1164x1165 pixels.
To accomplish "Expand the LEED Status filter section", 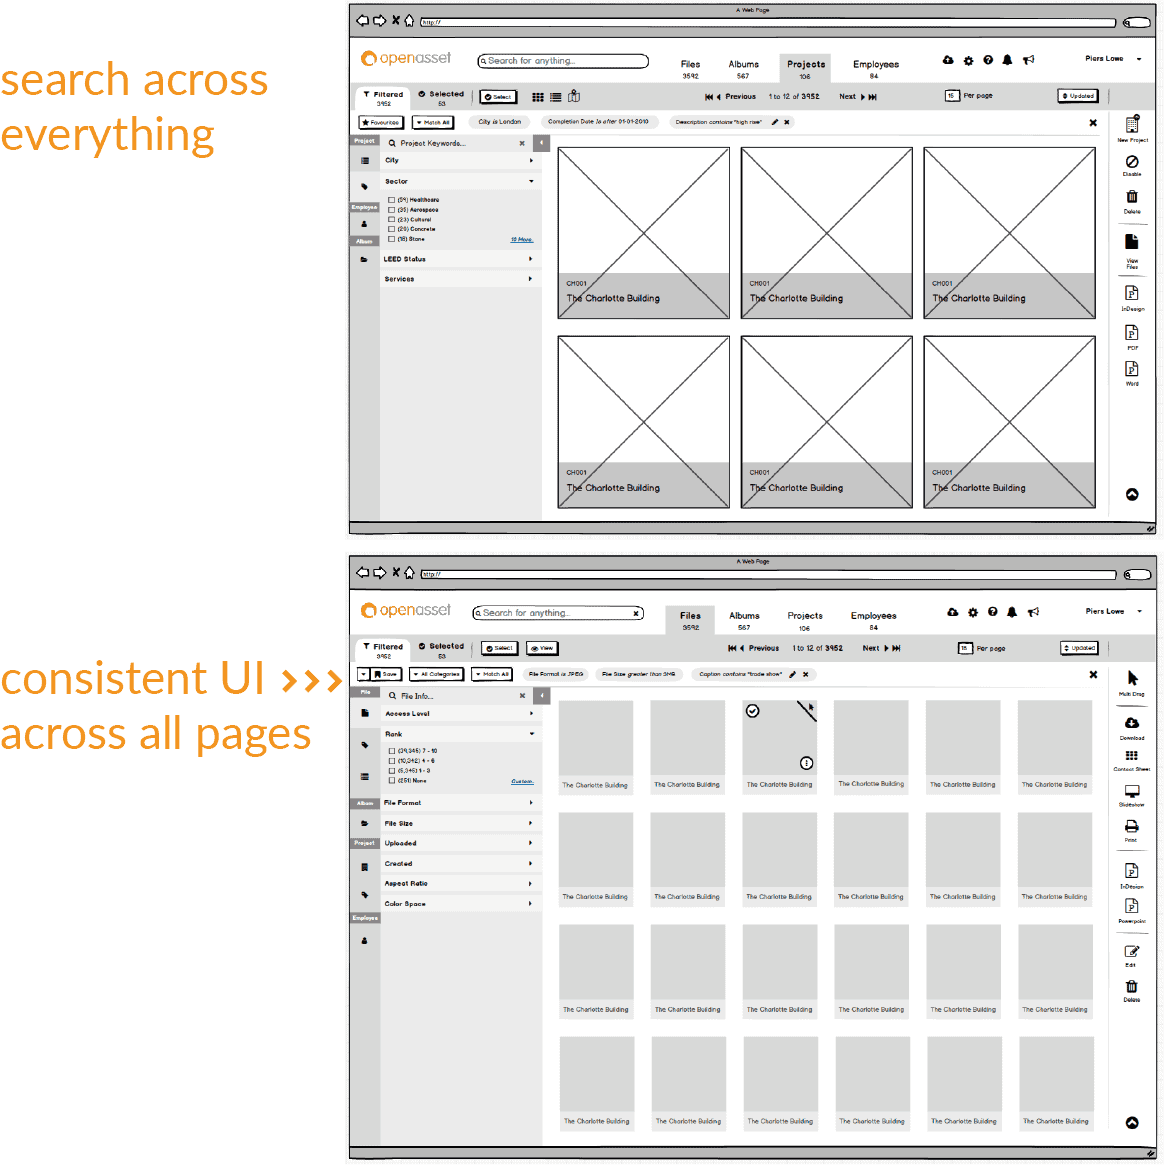I will point(458,259).
